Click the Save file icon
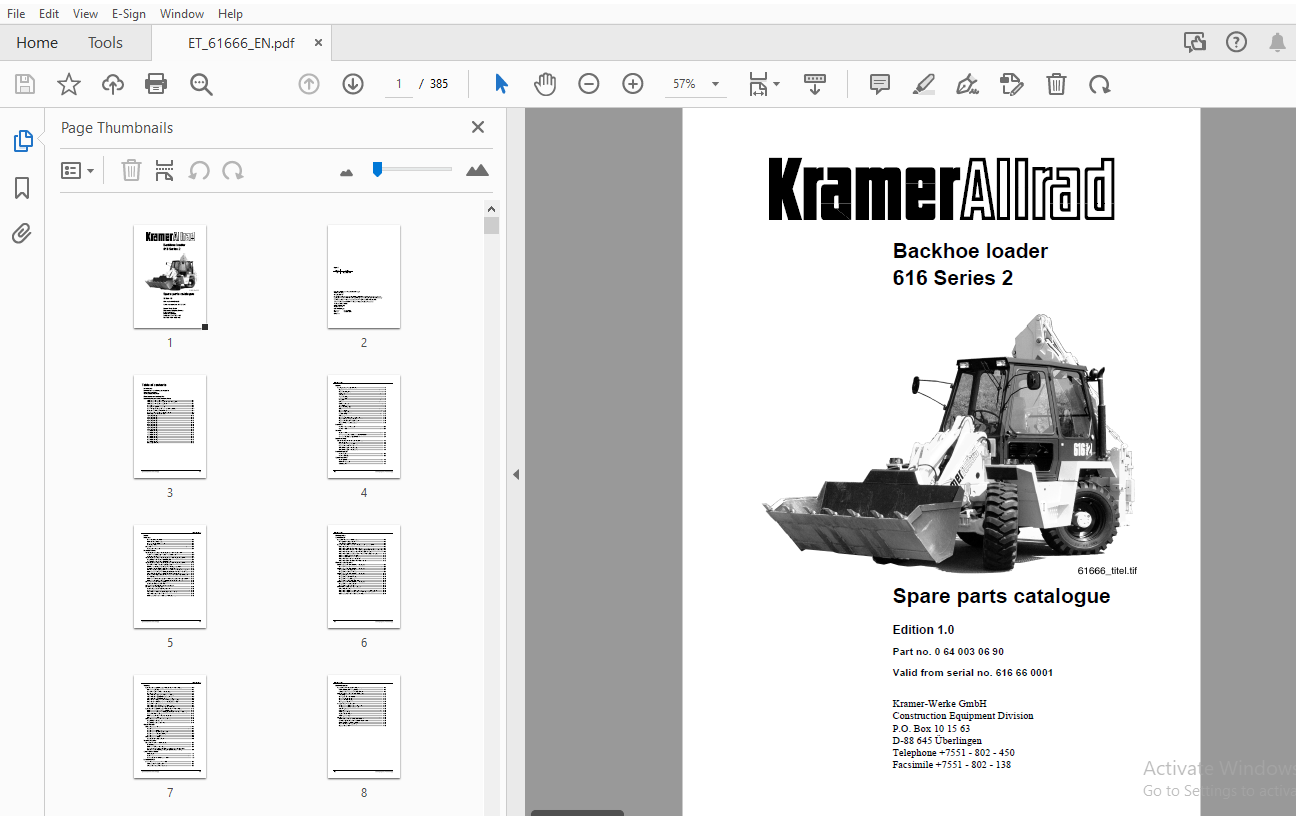Image resolution: width=1296 pixels, height=816 pixels. [x=25, y=84]
